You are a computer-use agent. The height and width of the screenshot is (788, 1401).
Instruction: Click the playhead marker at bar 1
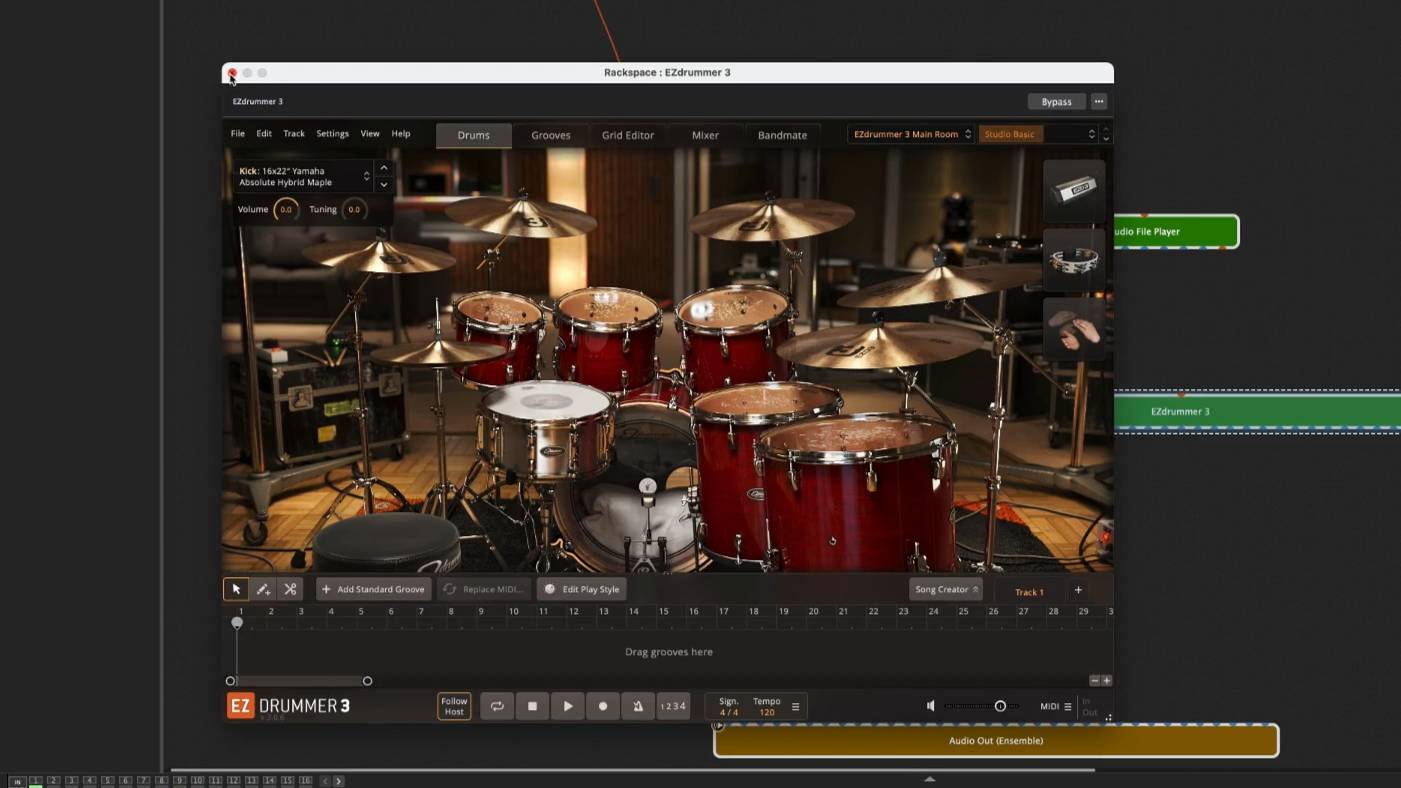point(237,622)
